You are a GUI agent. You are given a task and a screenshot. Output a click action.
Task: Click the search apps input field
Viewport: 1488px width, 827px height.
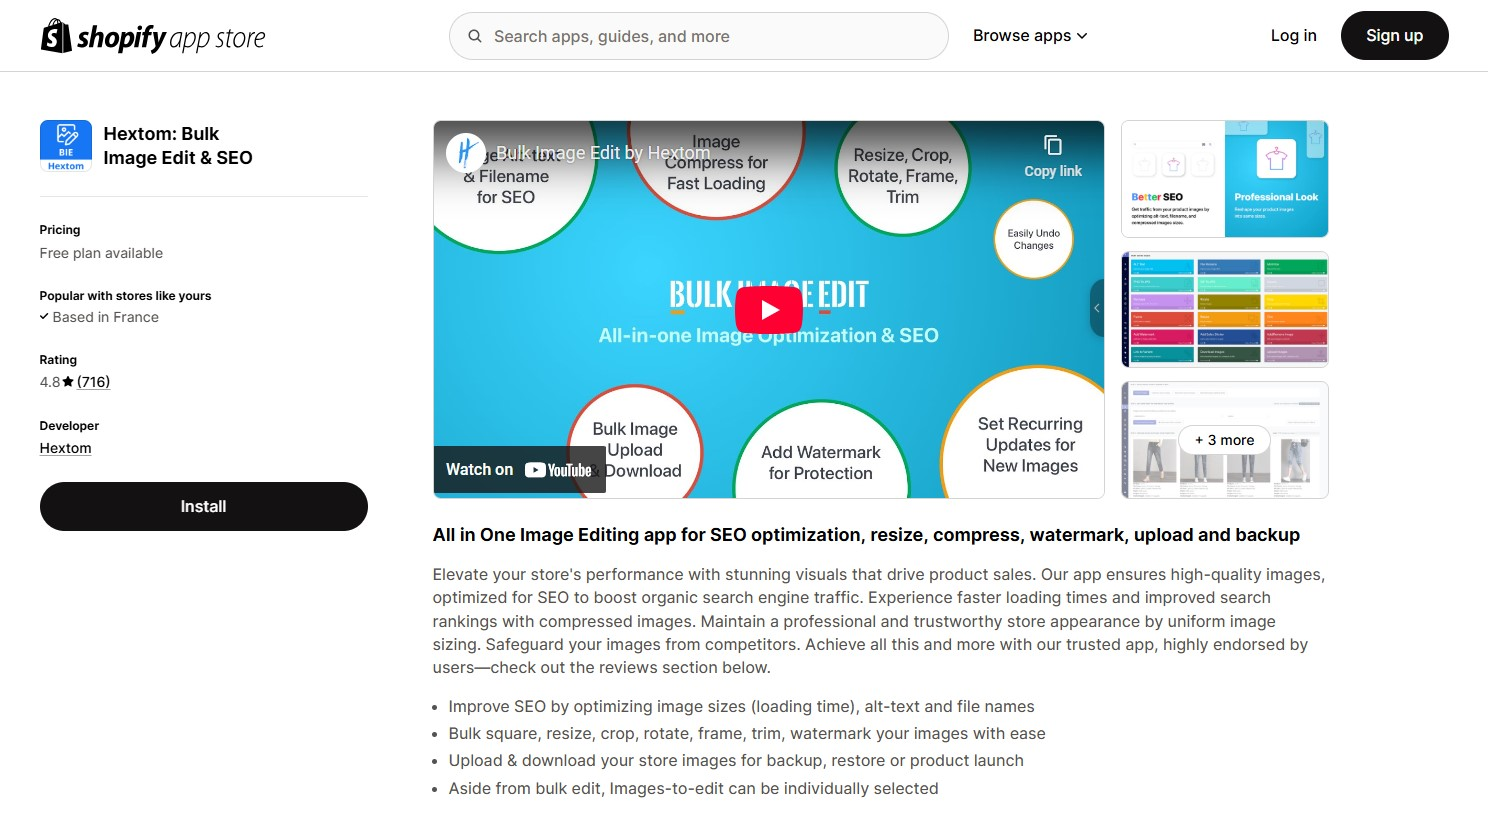pyautogui.click(x=699, y=36)
